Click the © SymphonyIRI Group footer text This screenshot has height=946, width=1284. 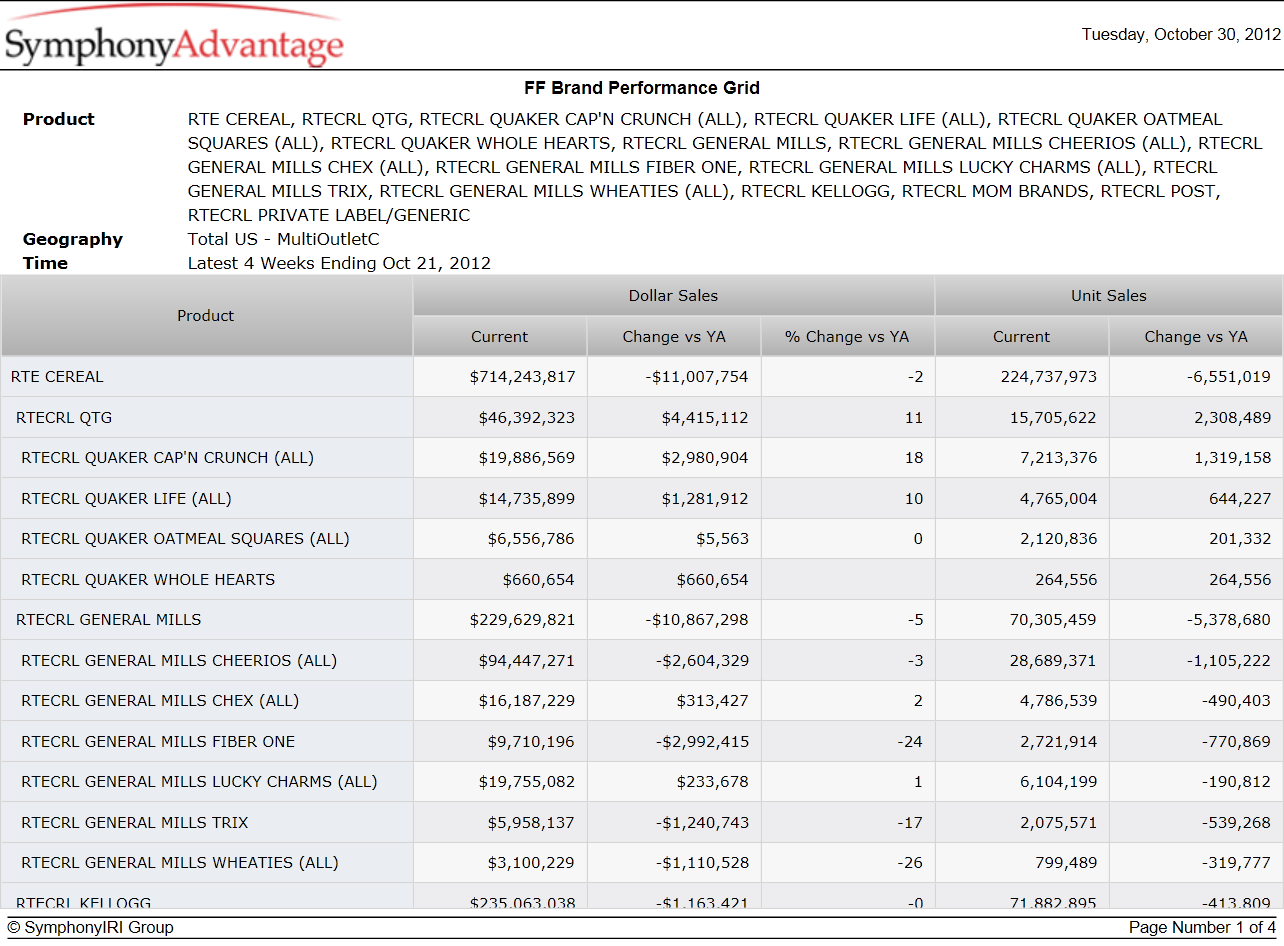pos(91,928)
